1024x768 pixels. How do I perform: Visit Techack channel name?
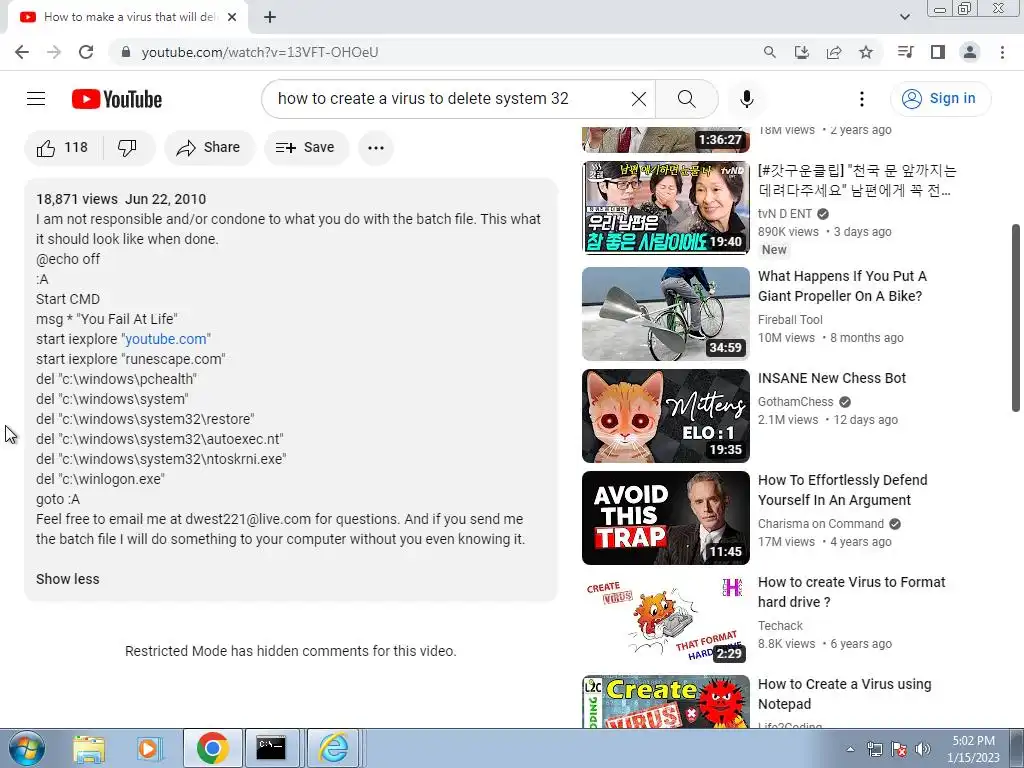[780, 626]
